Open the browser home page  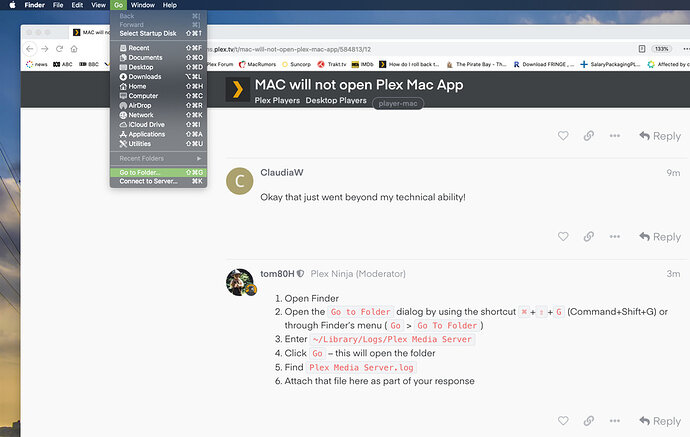coord(74,49)
